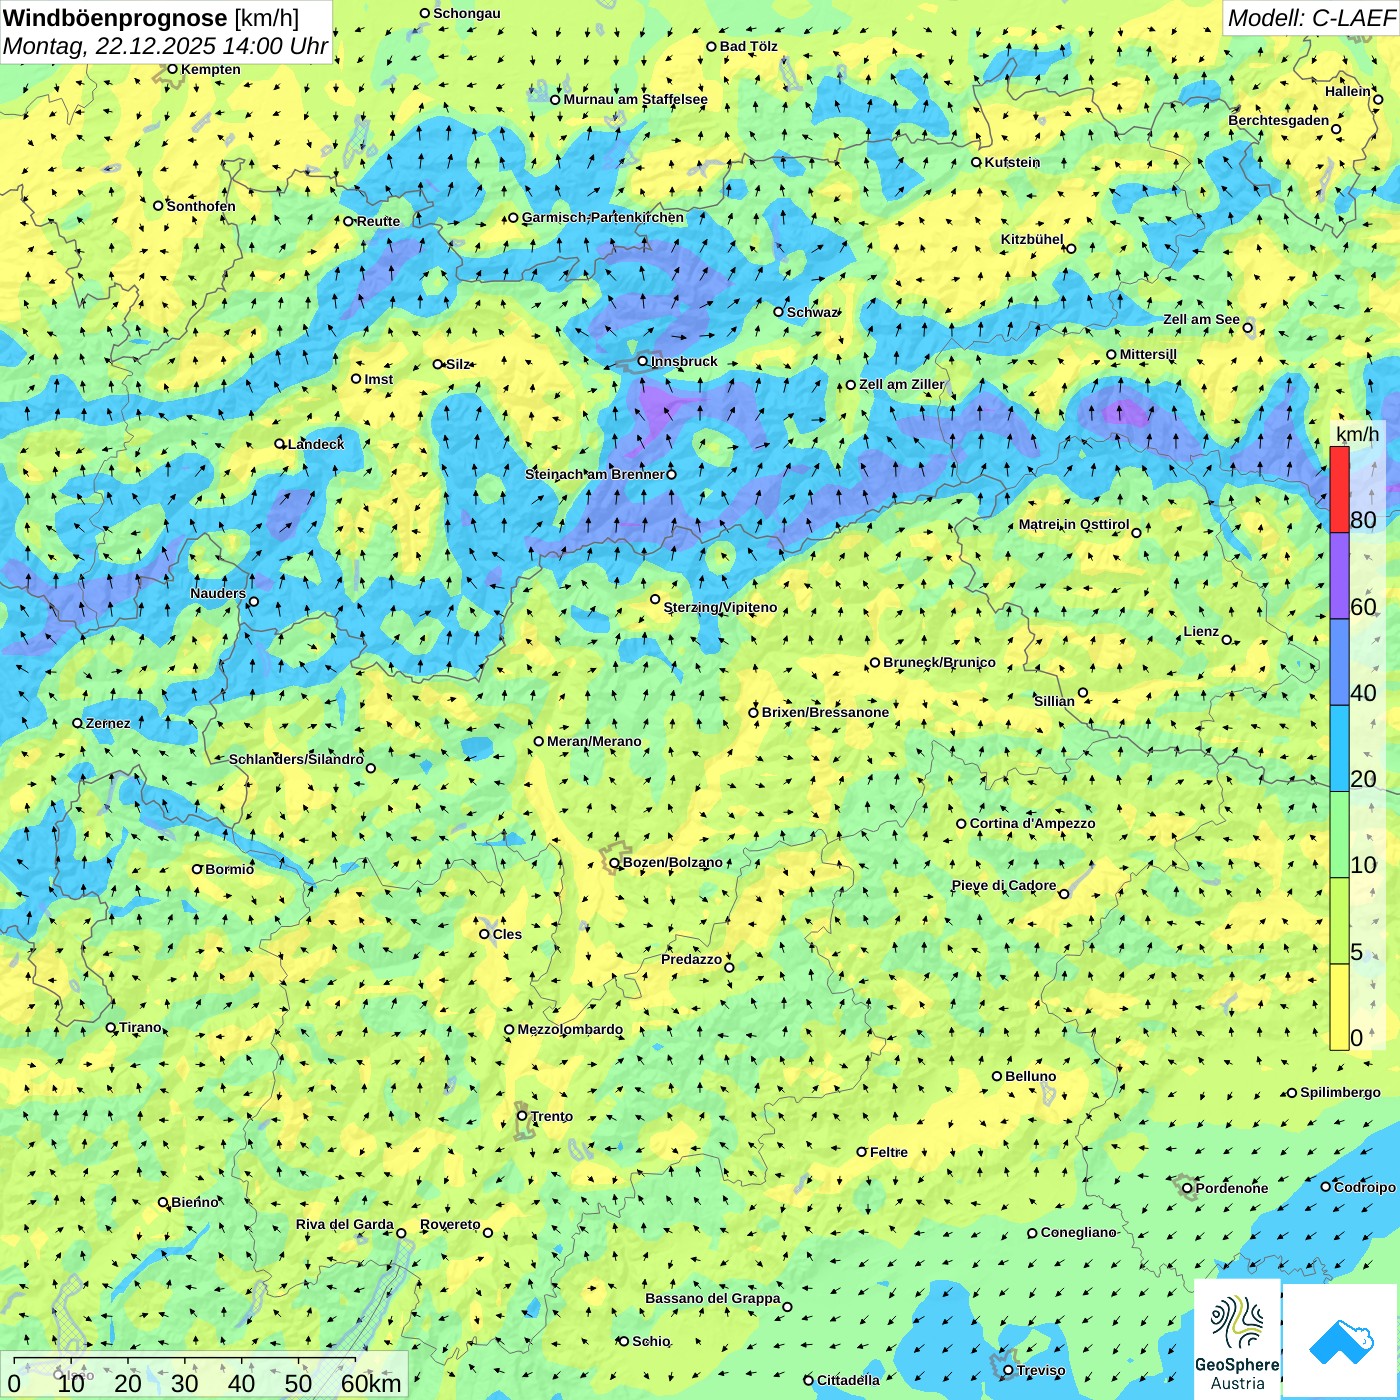Click the date 'Montag, 22.12.2025 14:00 Uhr'
Screen dimensions: 1400x1400
[165, 46]
